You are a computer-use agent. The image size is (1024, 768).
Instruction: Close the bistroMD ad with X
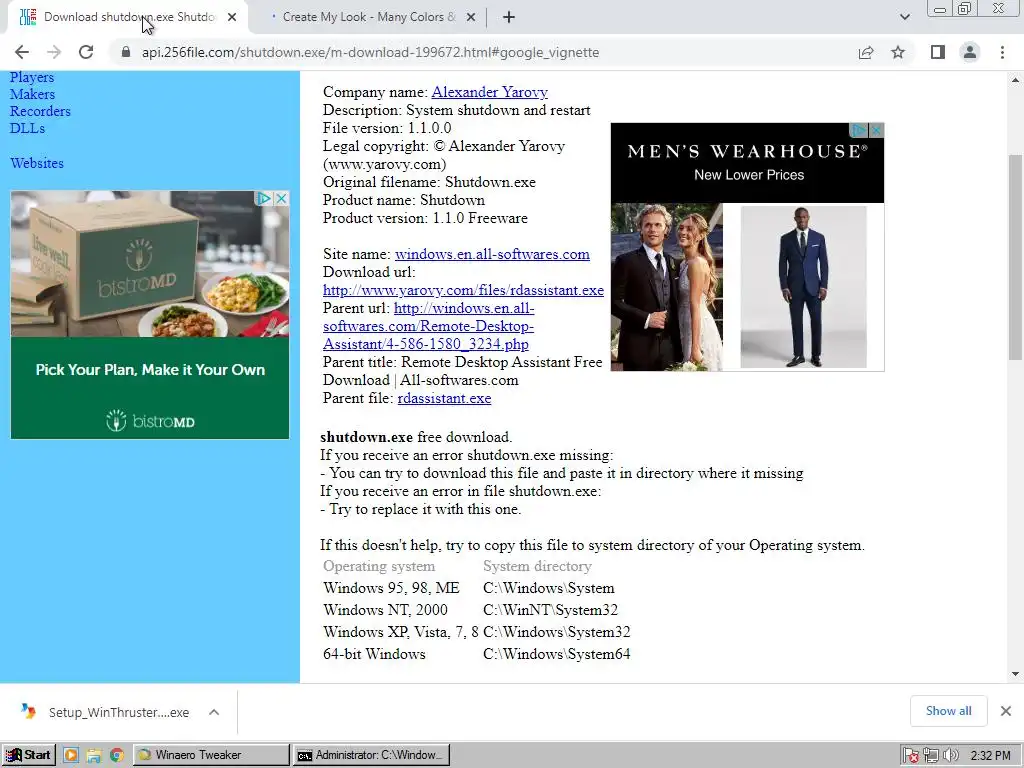281,198
